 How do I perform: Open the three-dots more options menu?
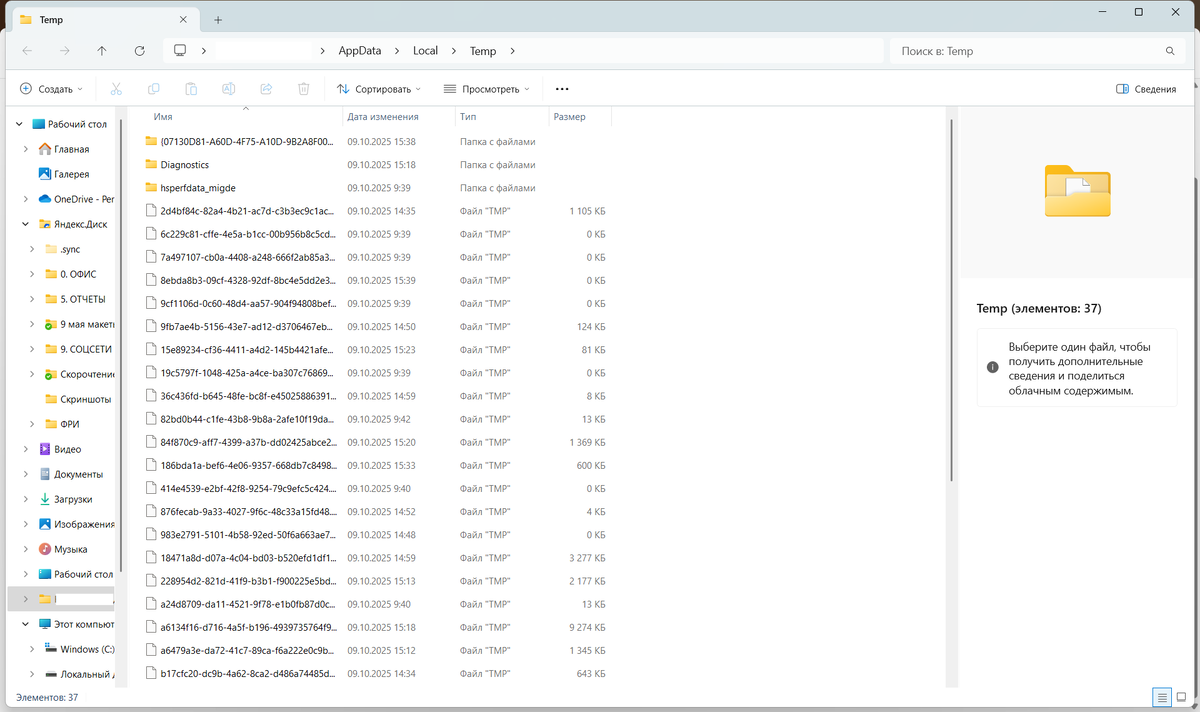[x=562, y=89]
